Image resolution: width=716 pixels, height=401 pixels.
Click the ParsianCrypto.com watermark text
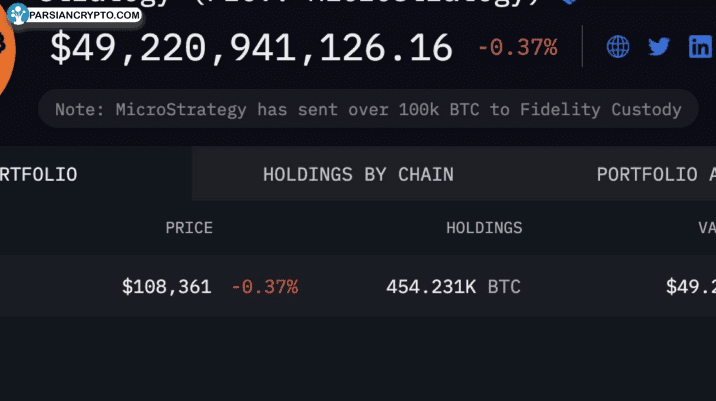click(x=84, y=15)
